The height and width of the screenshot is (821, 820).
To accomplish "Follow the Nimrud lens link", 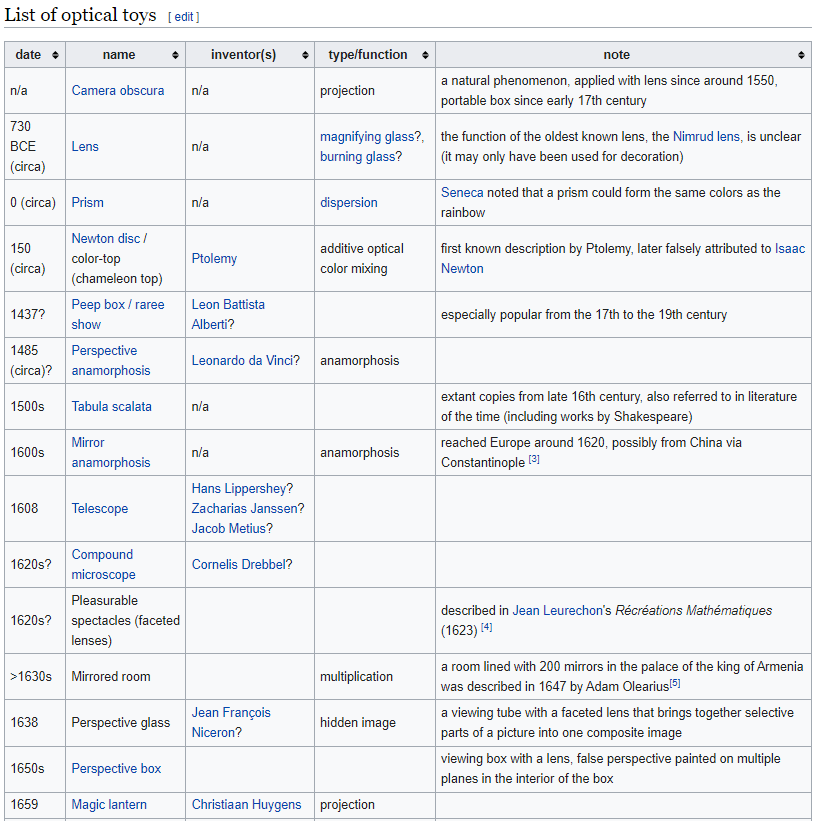I will click(706, 137).
